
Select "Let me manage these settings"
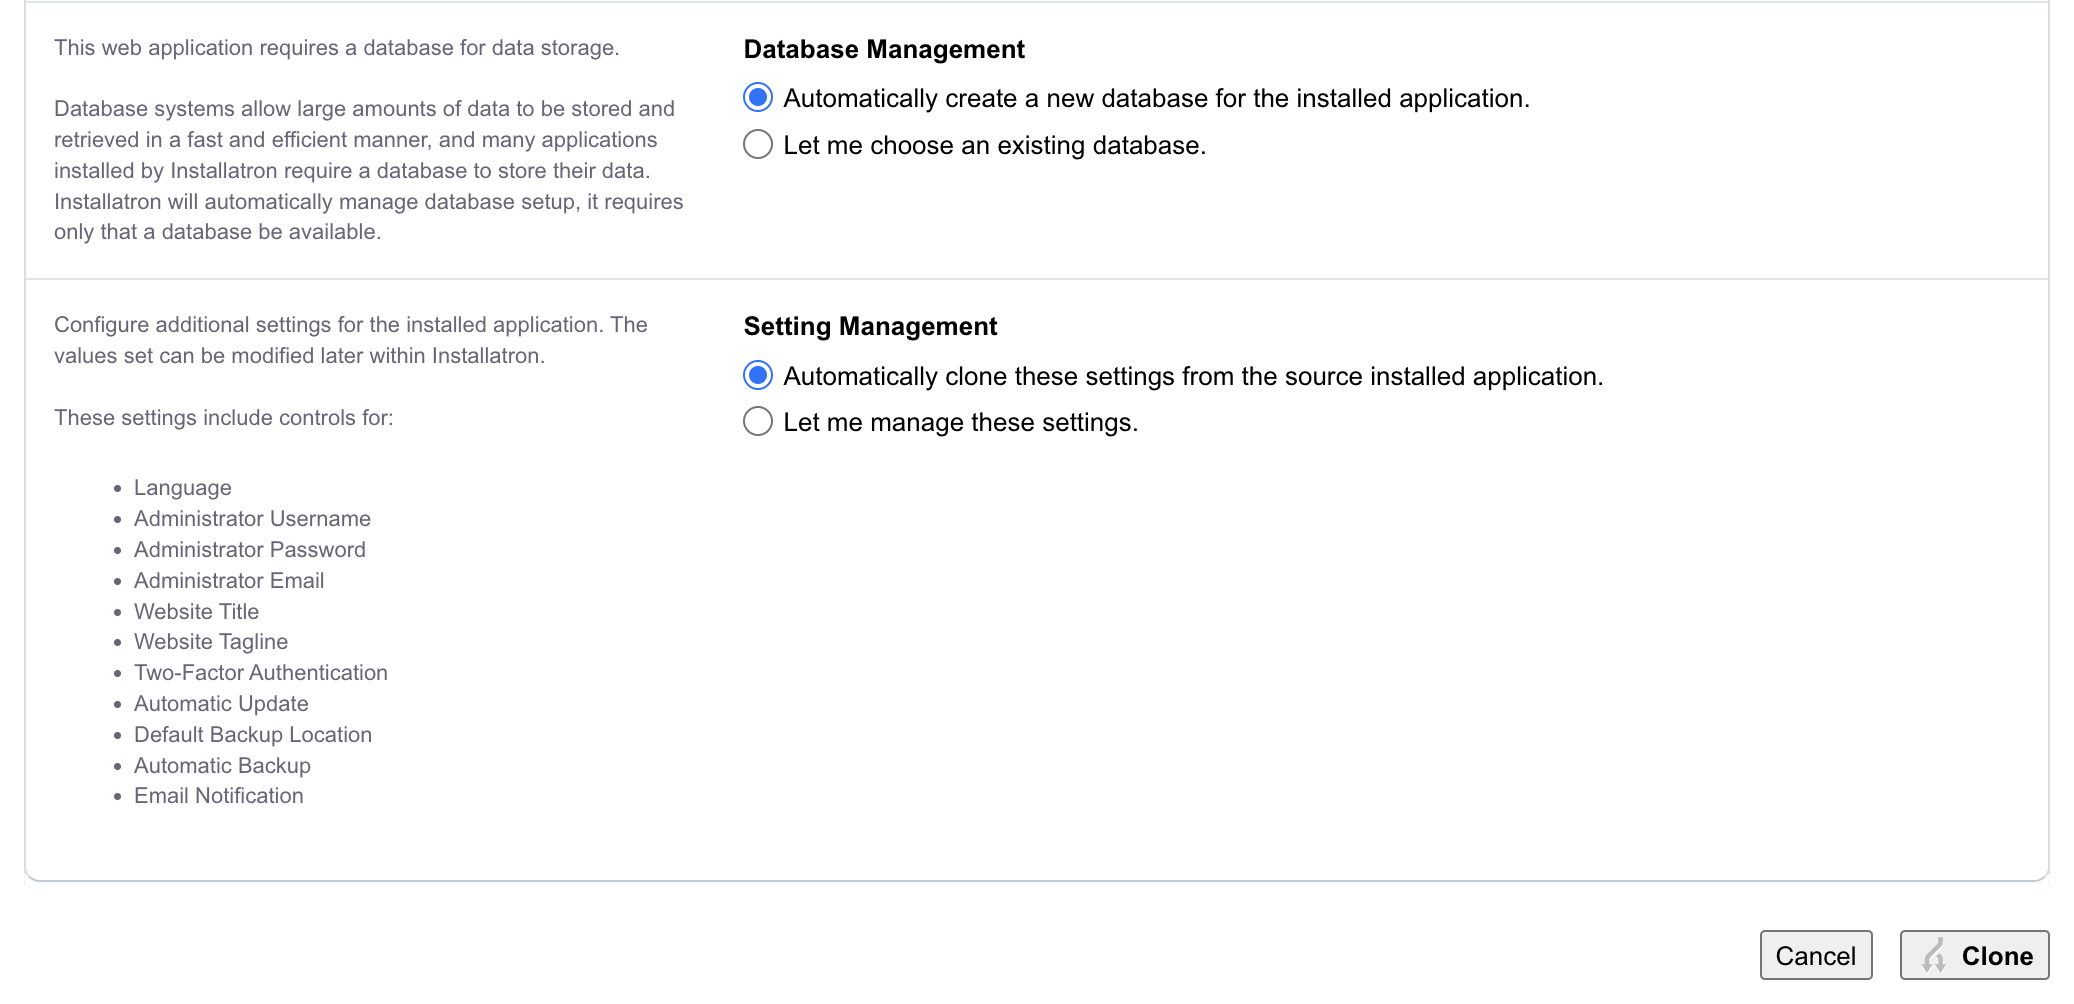tap(757, 422)
